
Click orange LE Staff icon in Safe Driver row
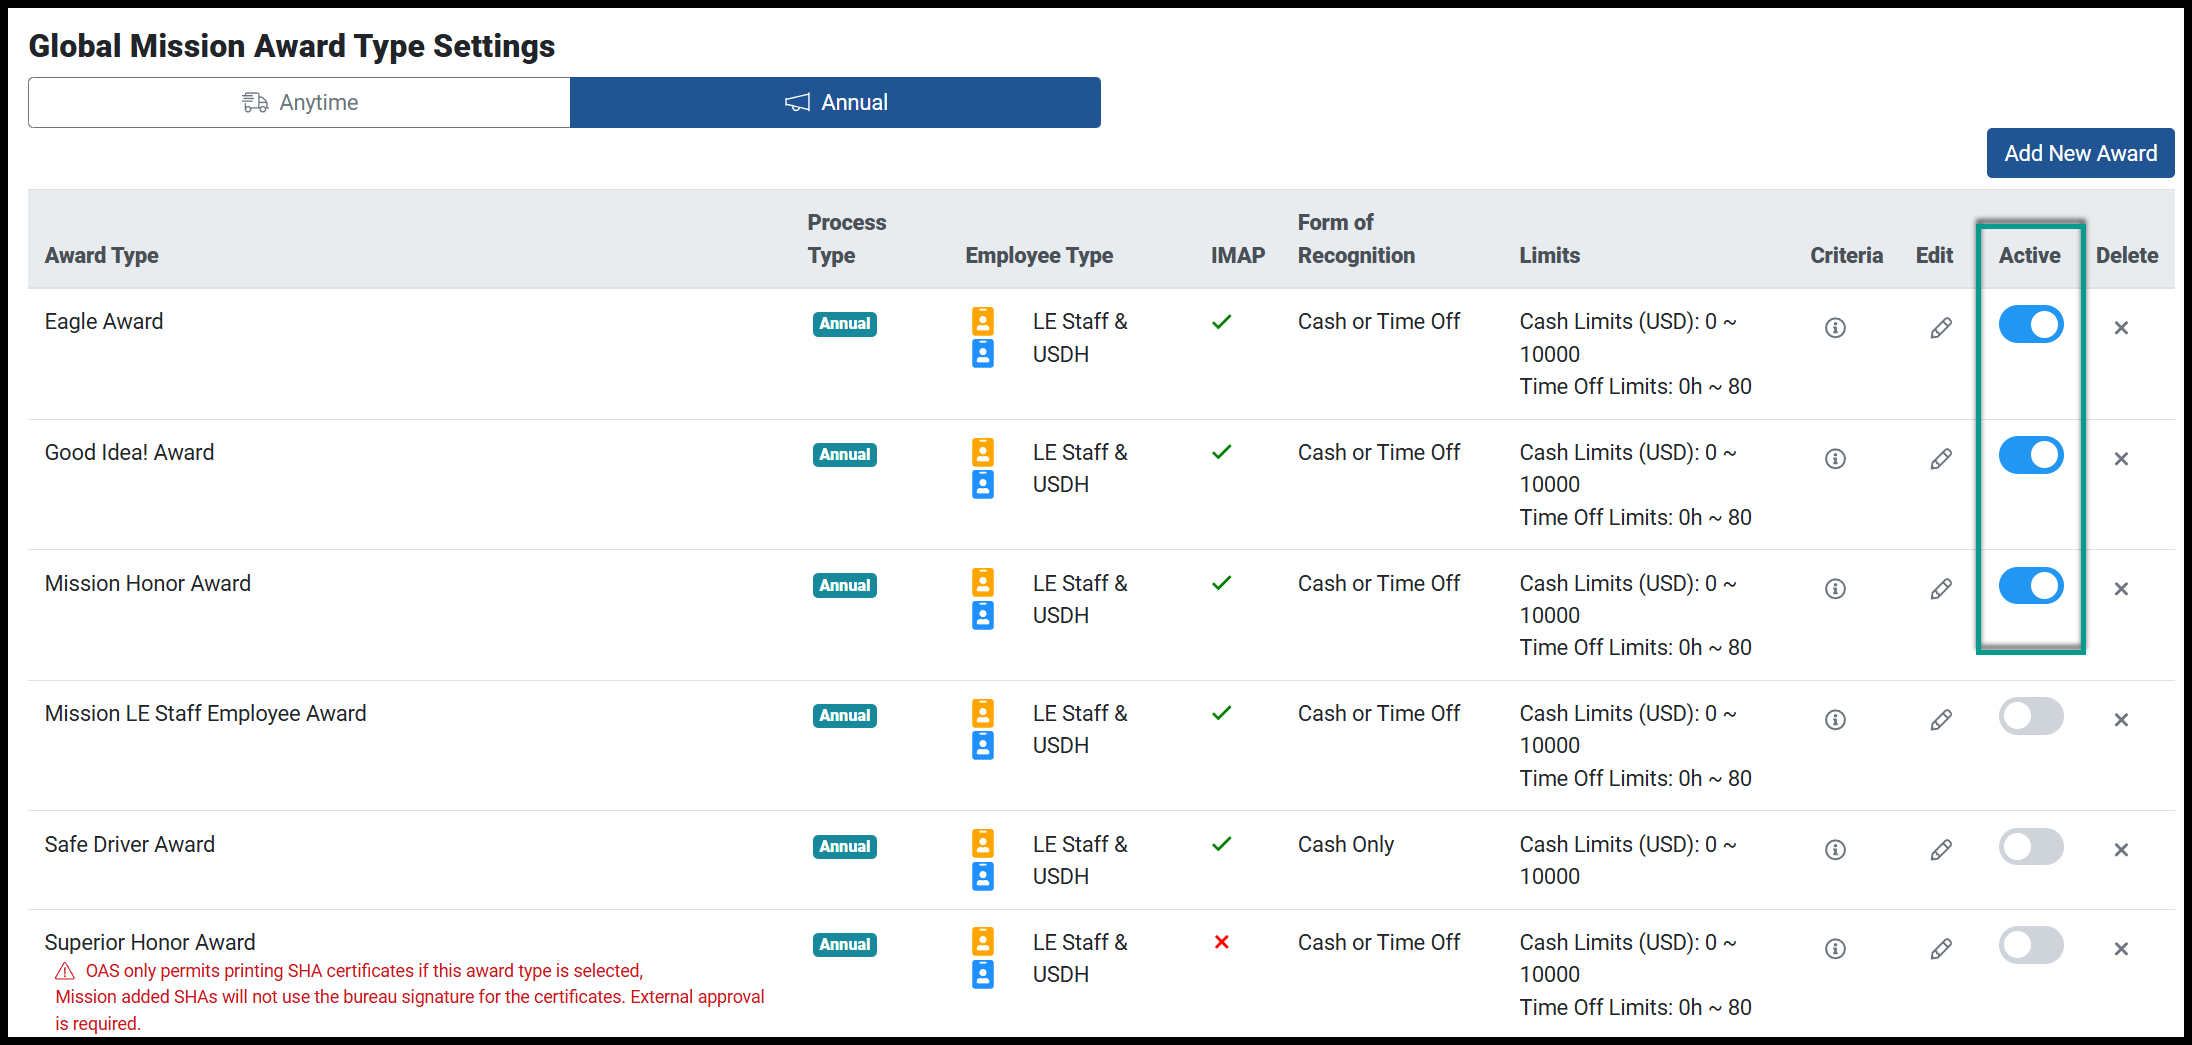(x=983, y=843)
